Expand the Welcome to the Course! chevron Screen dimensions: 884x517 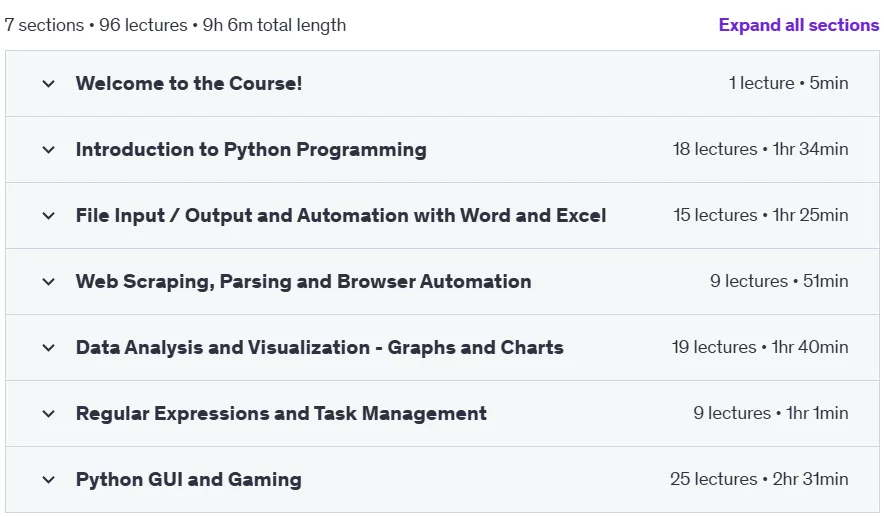pyautogui.click(x=48, y=84)
